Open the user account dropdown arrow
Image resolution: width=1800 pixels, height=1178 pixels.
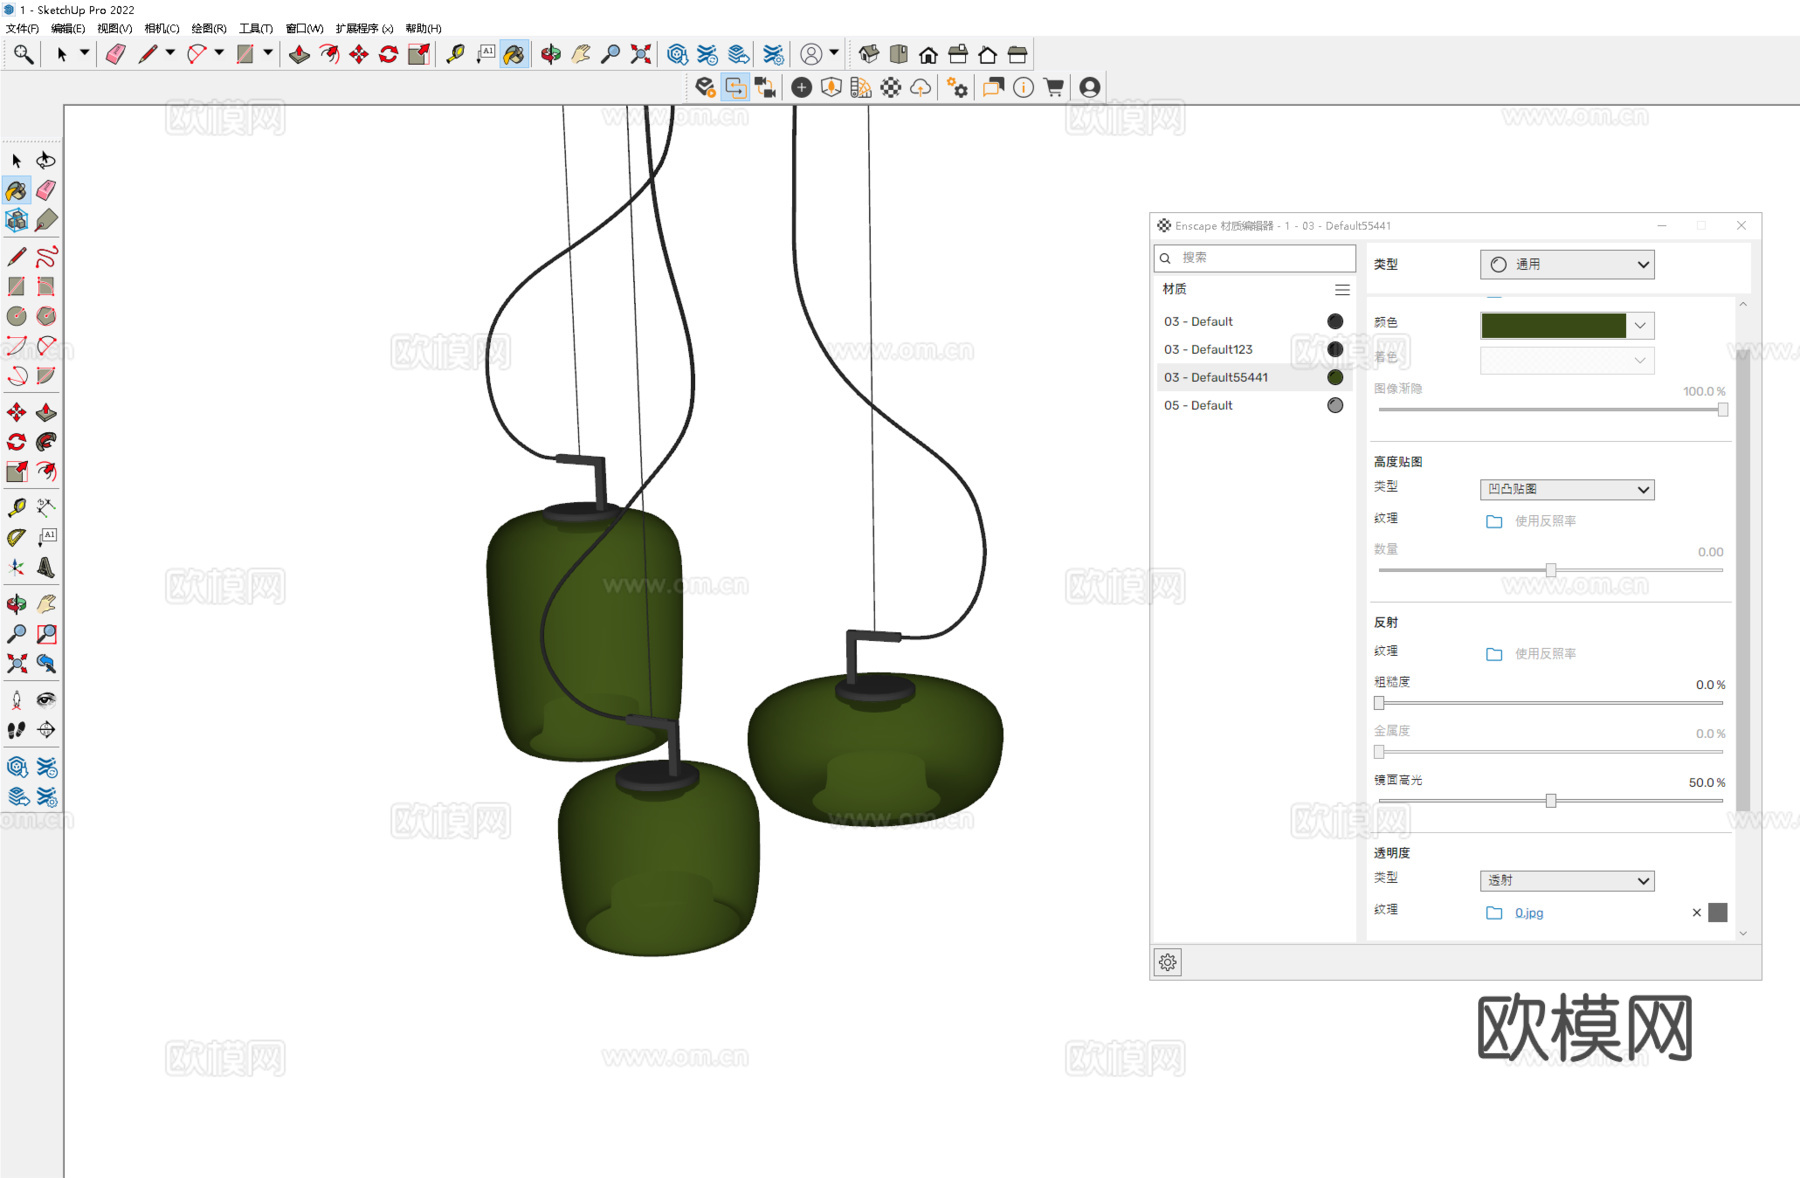(x=834, y=53)
